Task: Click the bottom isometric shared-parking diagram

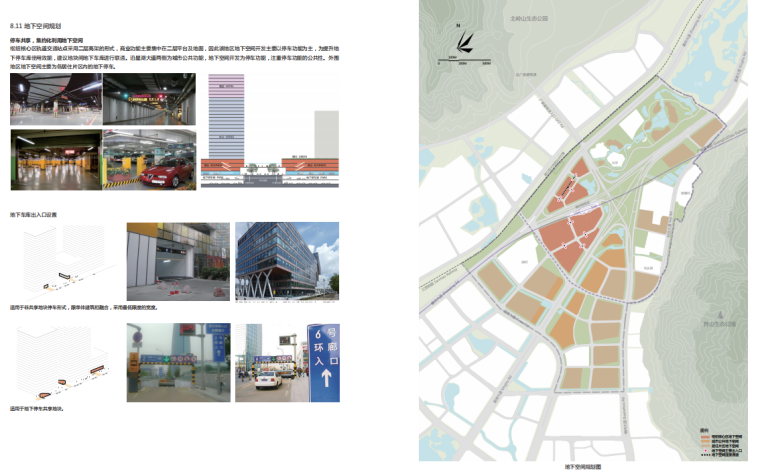Action: (x=62, y=363)
